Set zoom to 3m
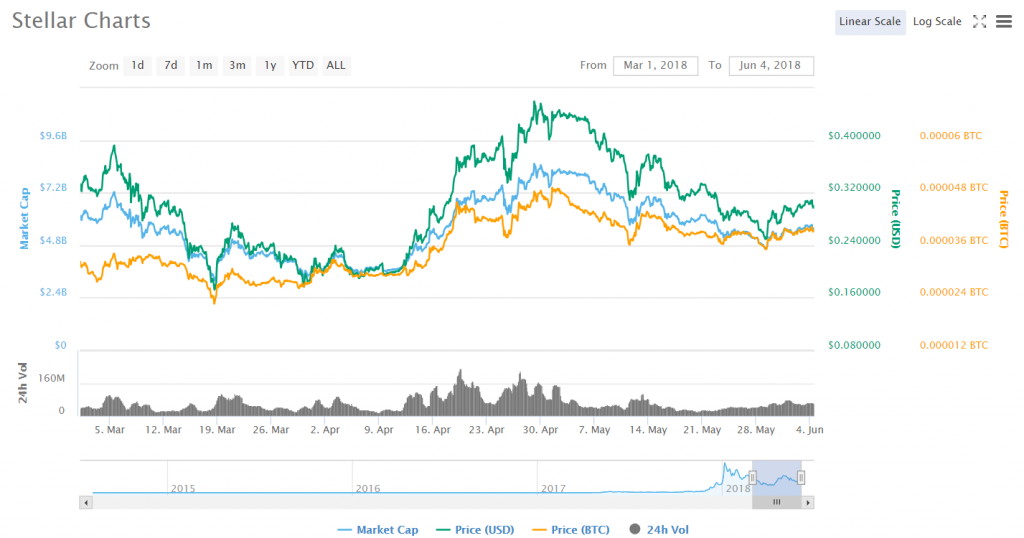This screenshot has height=538, width=1024. pyautogui.click(x=237, y=65)
